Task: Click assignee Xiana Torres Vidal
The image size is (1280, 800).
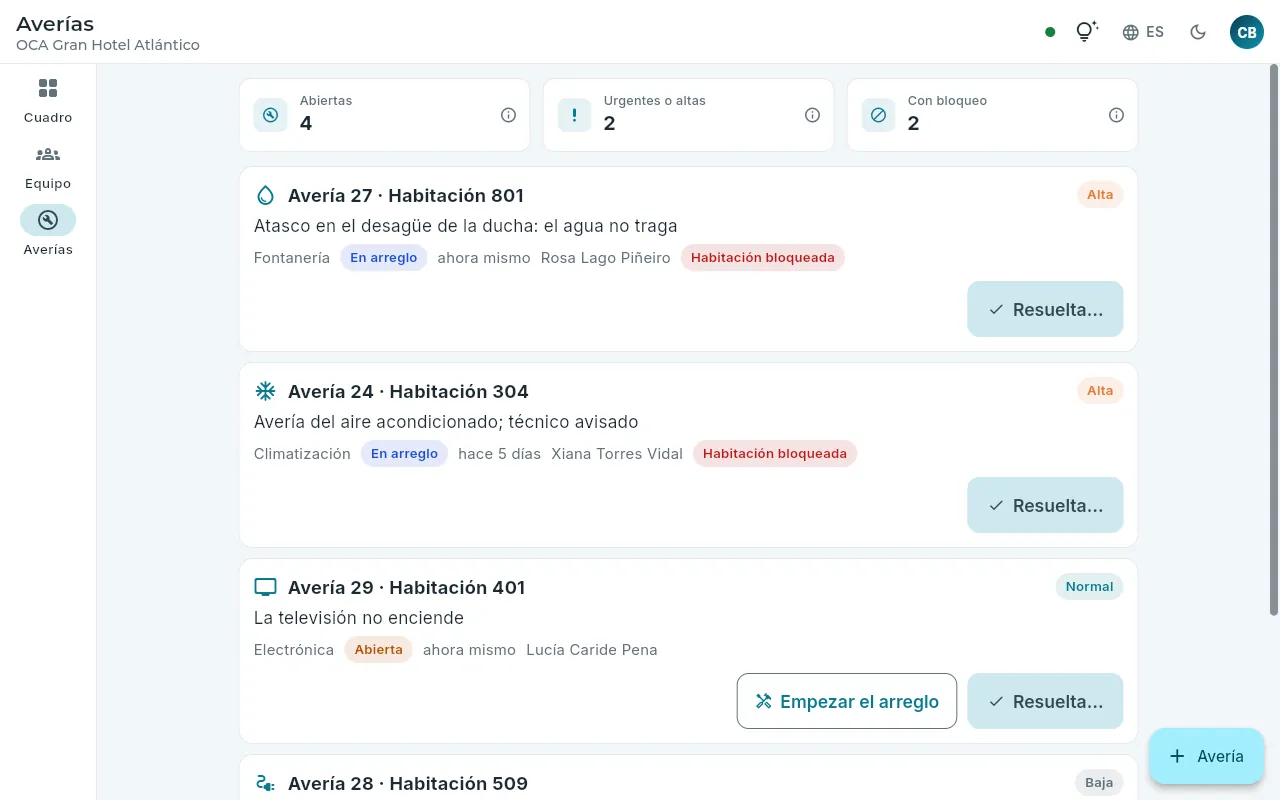Action: 617,454
